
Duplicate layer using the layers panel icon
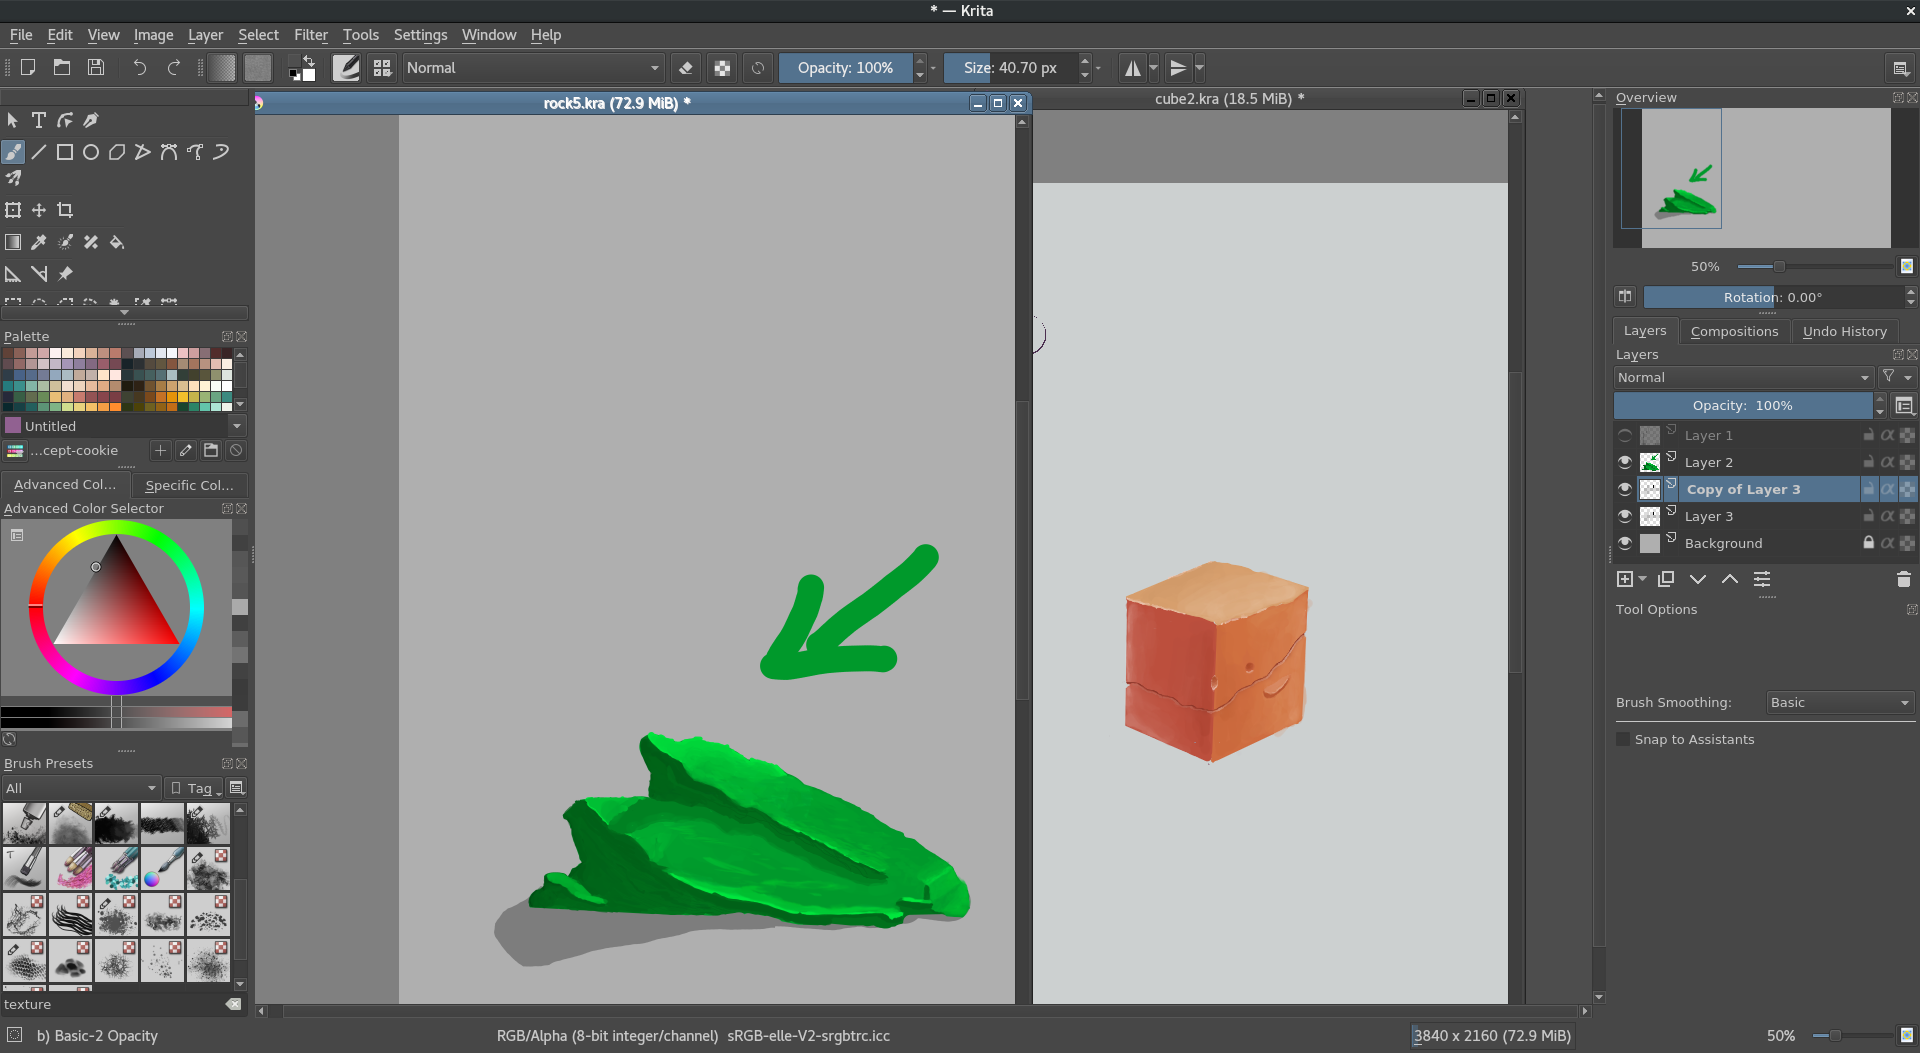[1665, 579]
